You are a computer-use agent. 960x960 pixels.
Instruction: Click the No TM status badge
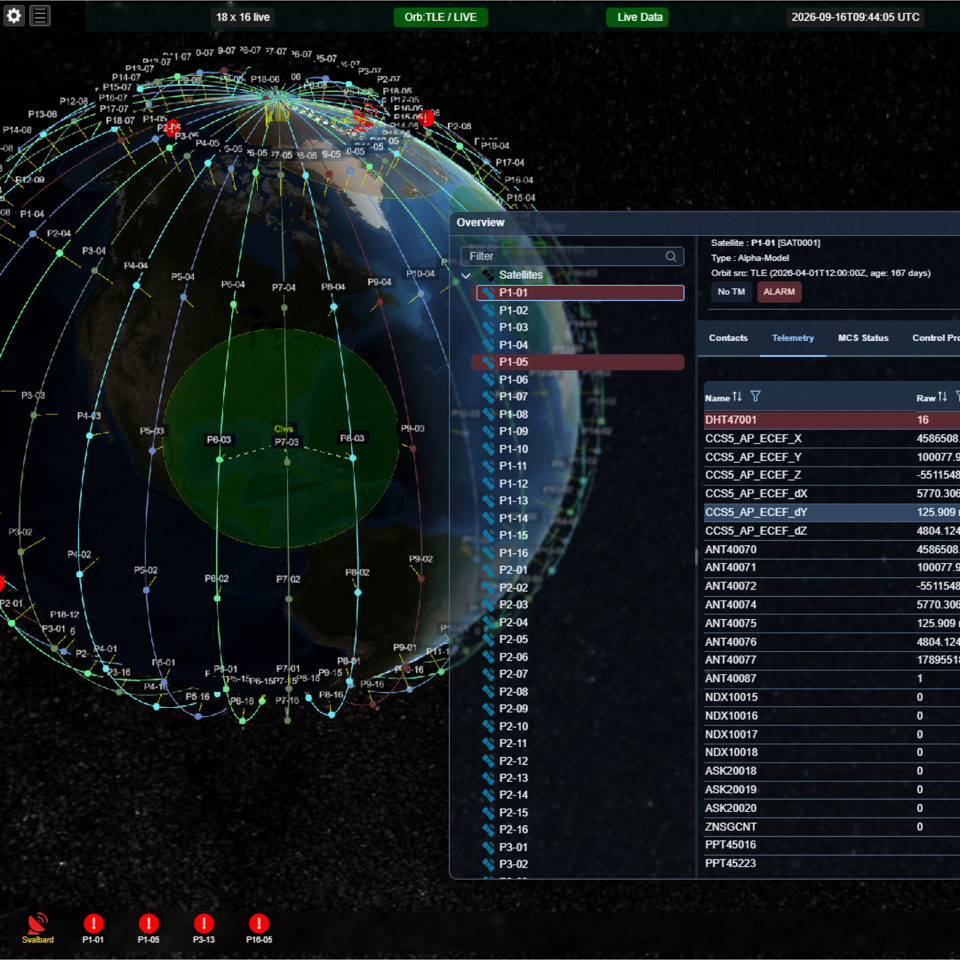pyautogui.click(x=731, y=291)
